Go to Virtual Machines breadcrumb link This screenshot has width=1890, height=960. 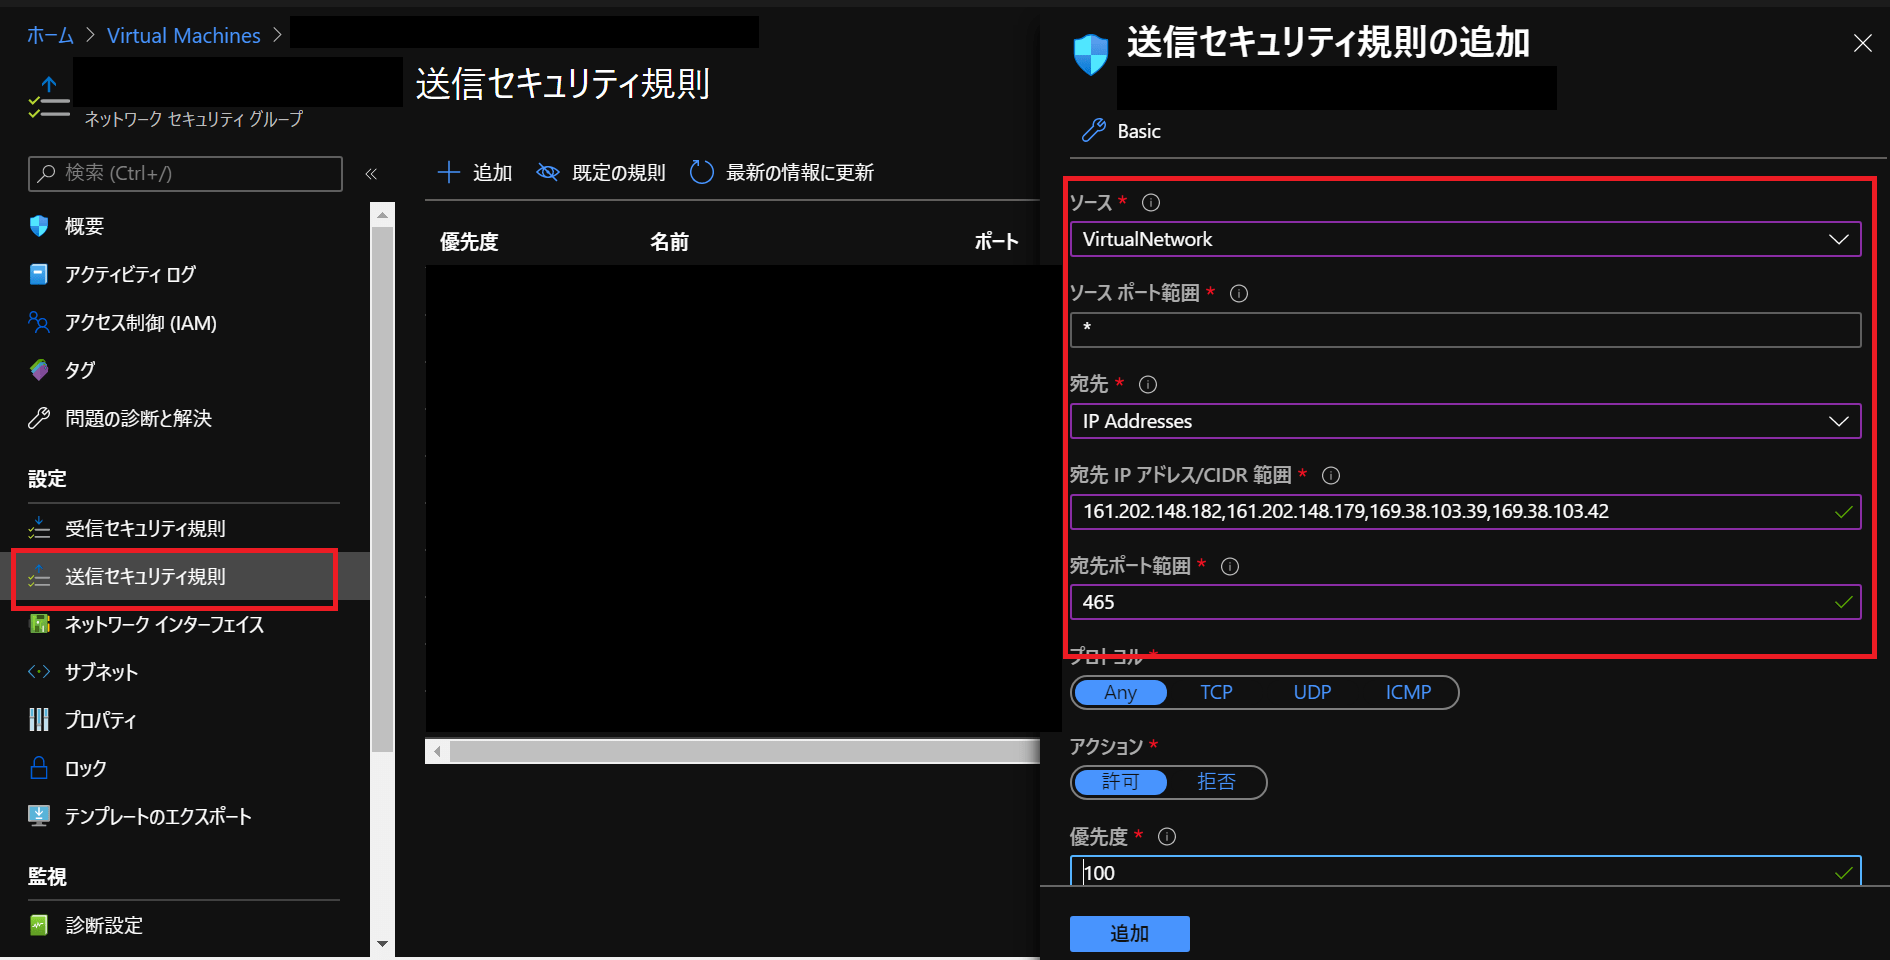184,36
